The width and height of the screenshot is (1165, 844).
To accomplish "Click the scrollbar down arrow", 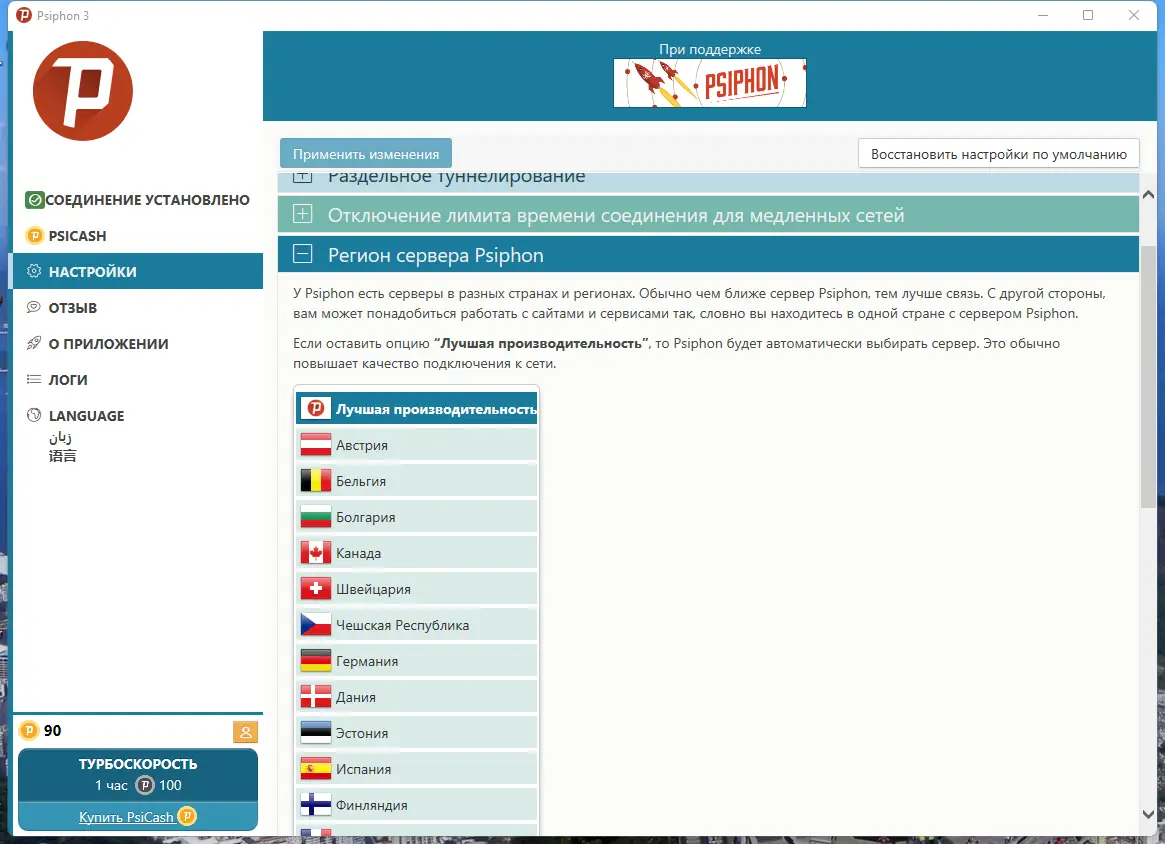I will tap(1148, 814).
